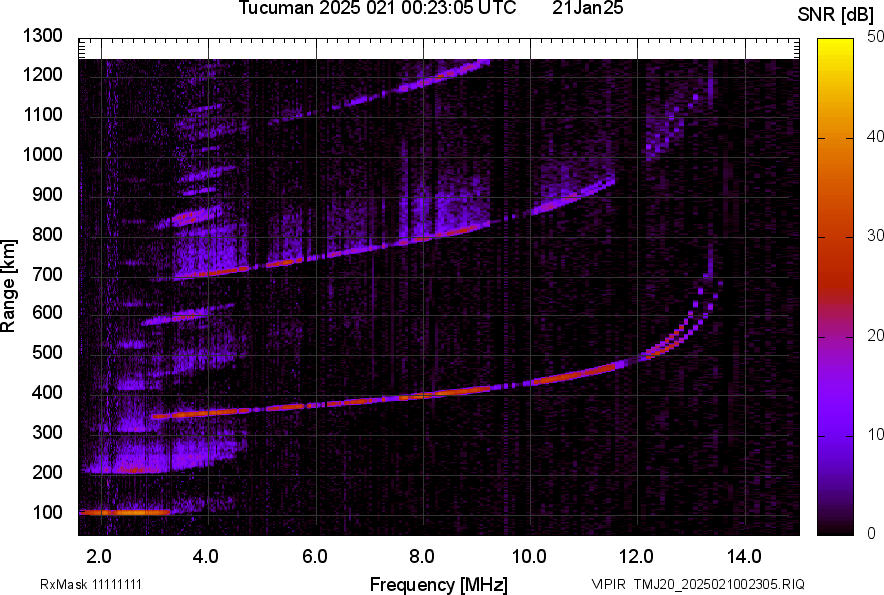Click the 'TMJ20_2025021002305.RIQ' file name
This screenshot has width=884, height=595.
tap(719, 584)
